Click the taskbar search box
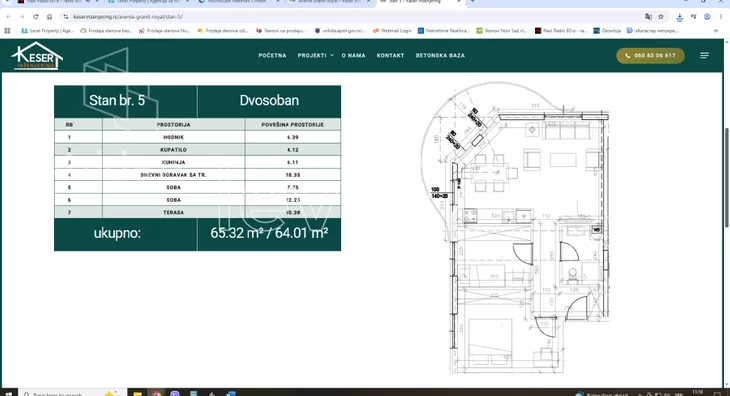 (72, 393)
